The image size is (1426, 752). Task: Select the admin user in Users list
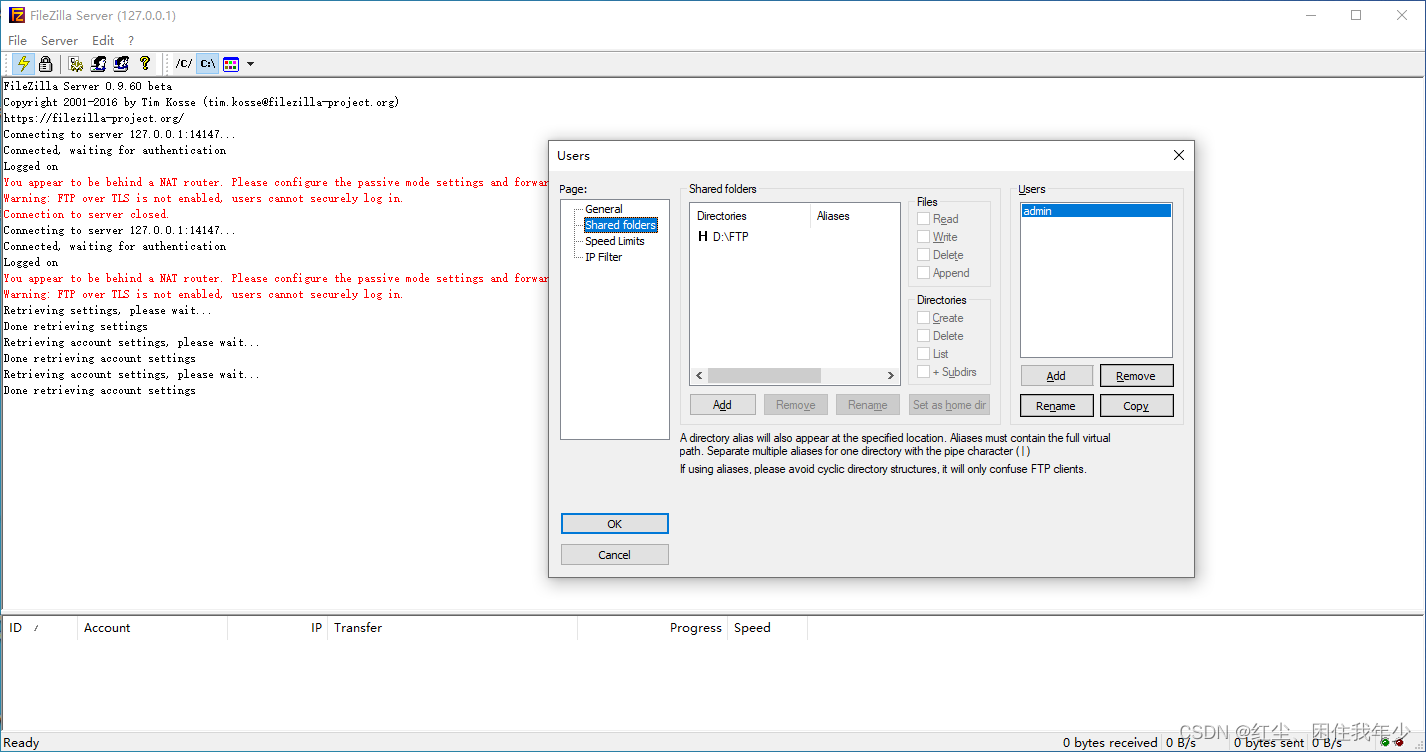(x=1096, y=211)
